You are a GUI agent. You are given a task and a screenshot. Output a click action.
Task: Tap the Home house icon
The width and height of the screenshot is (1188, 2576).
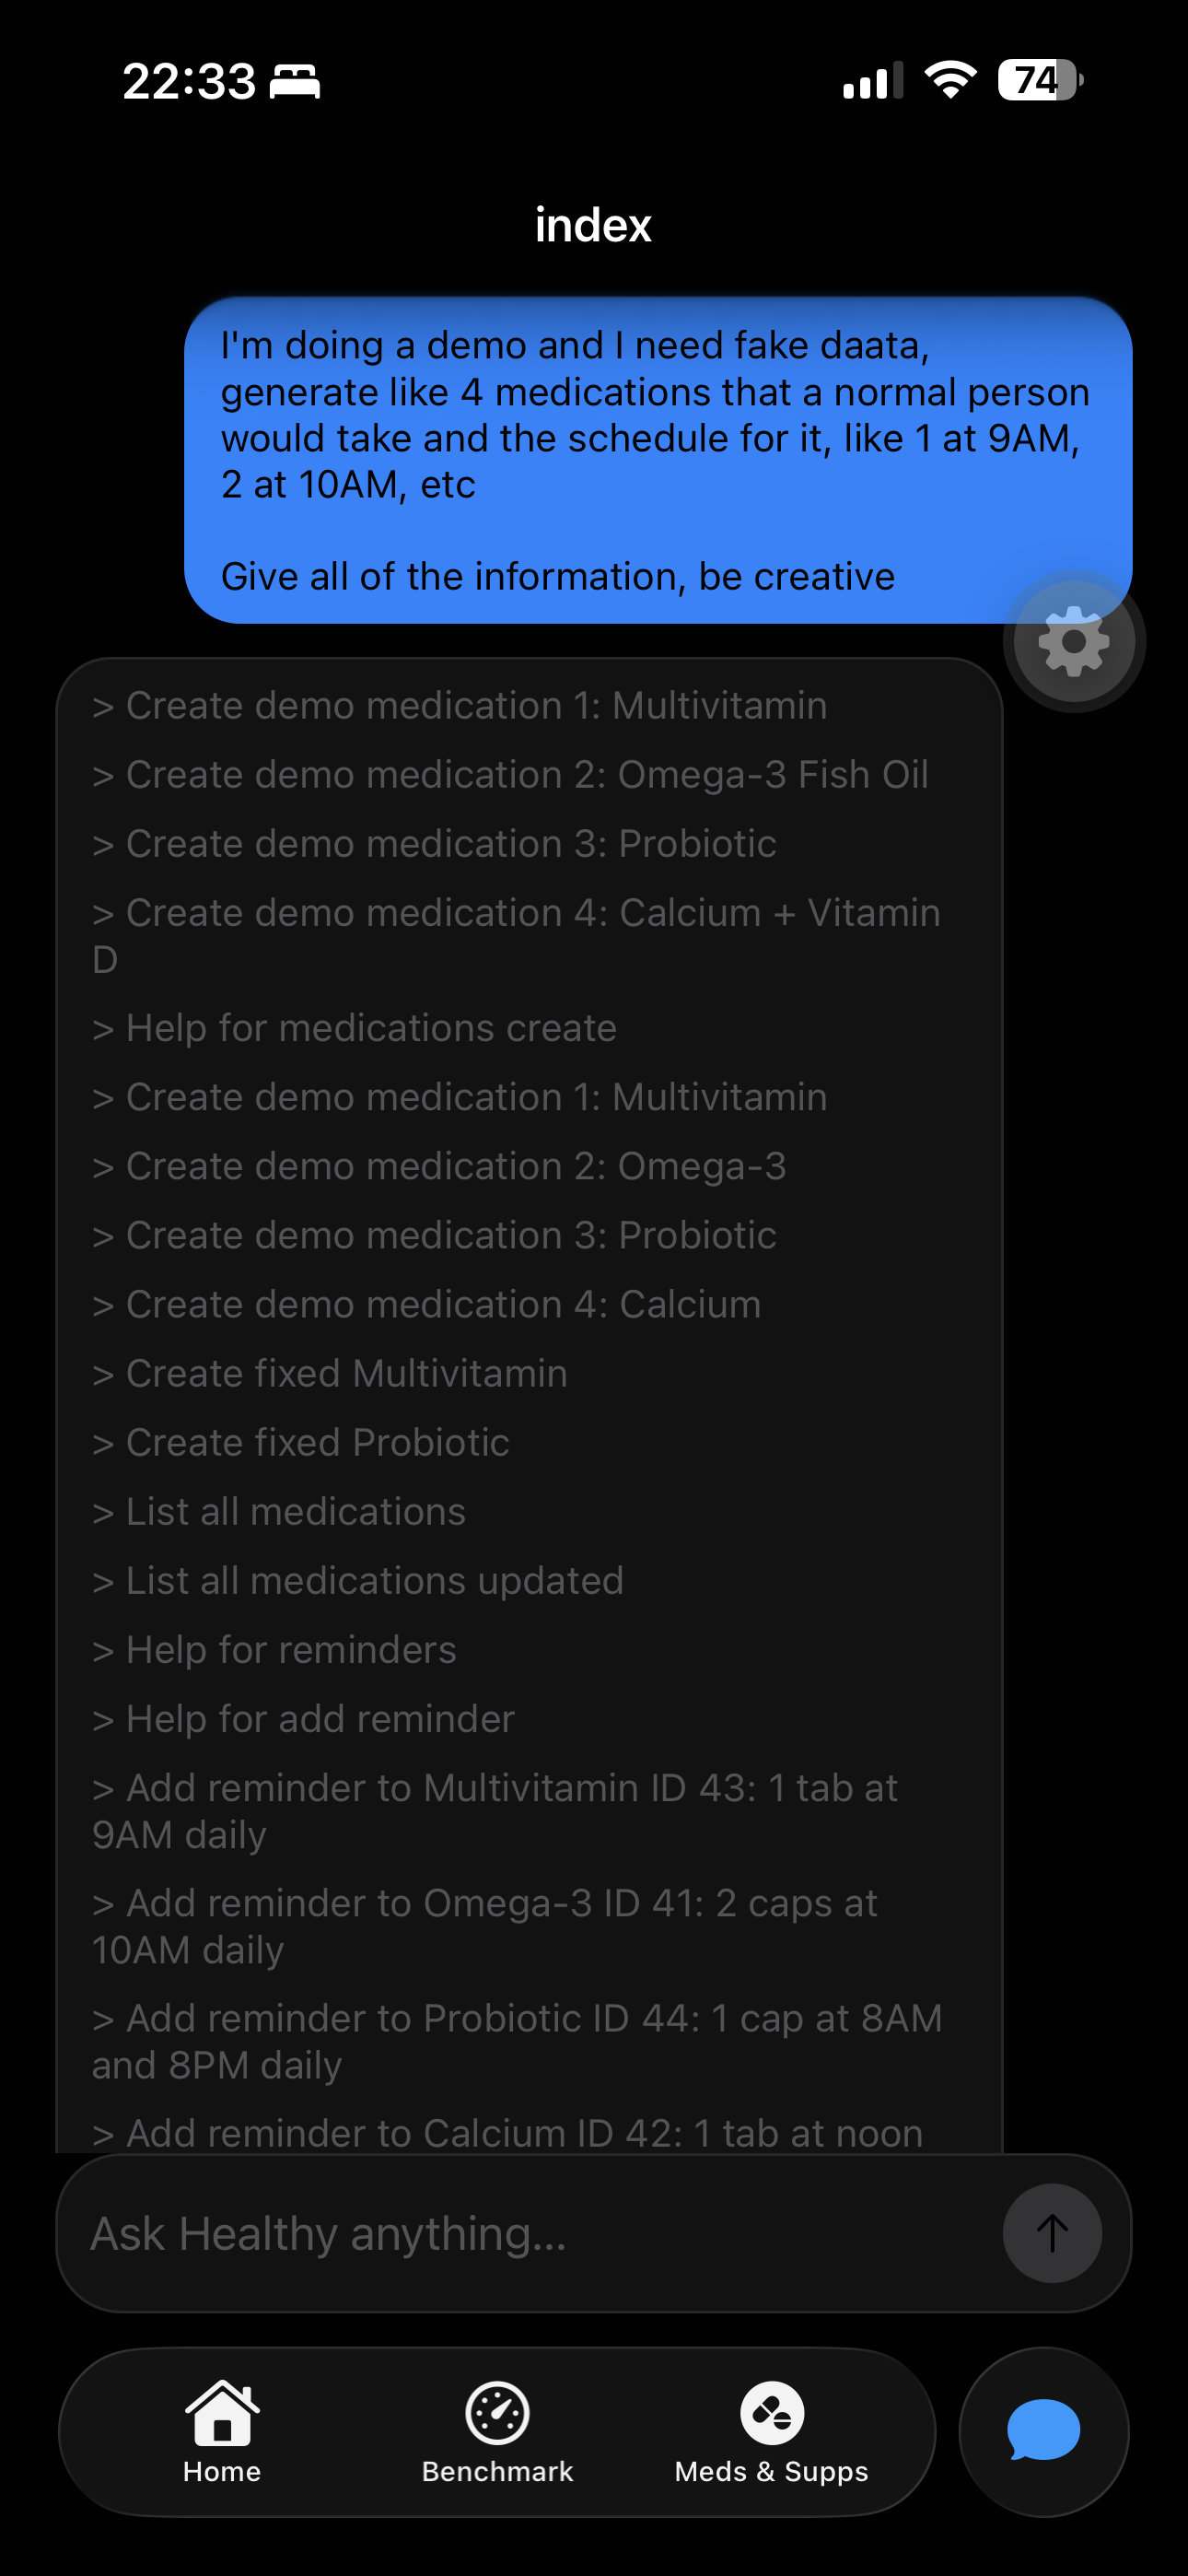tap(222, 2412)
